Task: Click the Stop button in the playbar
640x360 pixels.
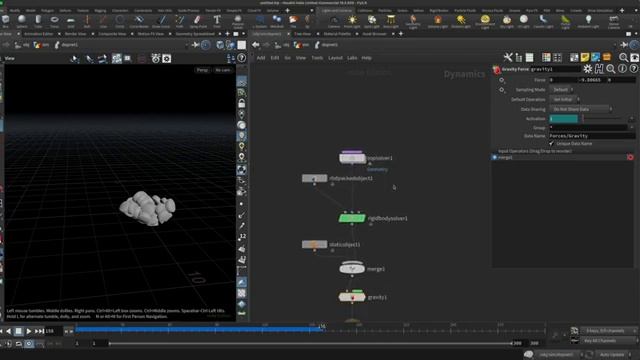Action: click(18, 331)
